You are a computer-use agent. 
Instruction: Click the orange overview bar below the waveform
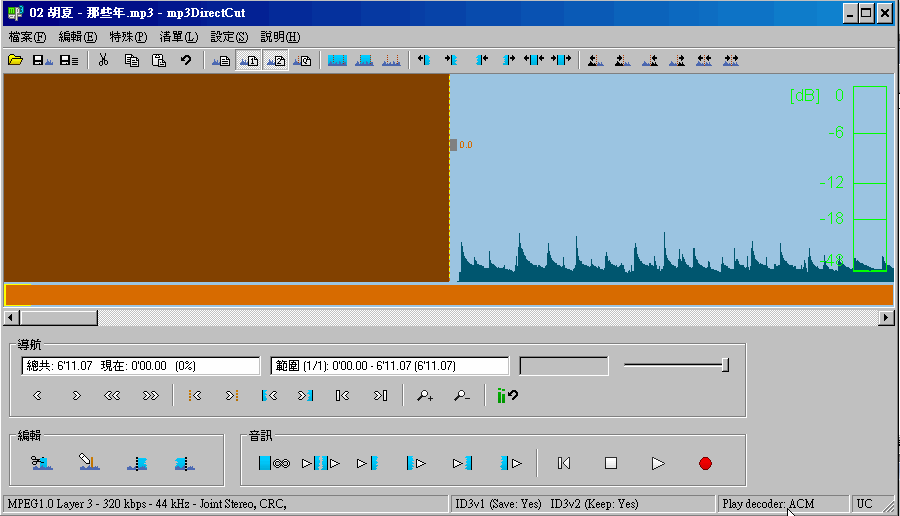coord(449,295)
